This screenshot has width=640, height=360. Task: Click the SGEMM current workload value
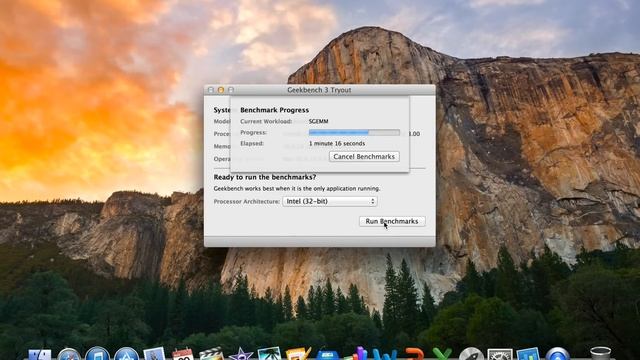point(318,121)
